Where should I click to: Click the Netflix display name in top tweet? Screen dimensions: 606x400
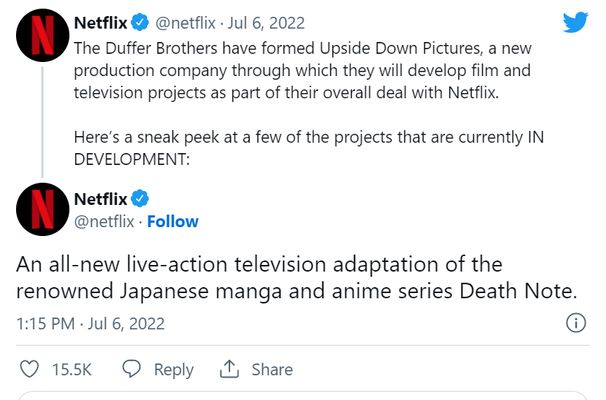100,22
